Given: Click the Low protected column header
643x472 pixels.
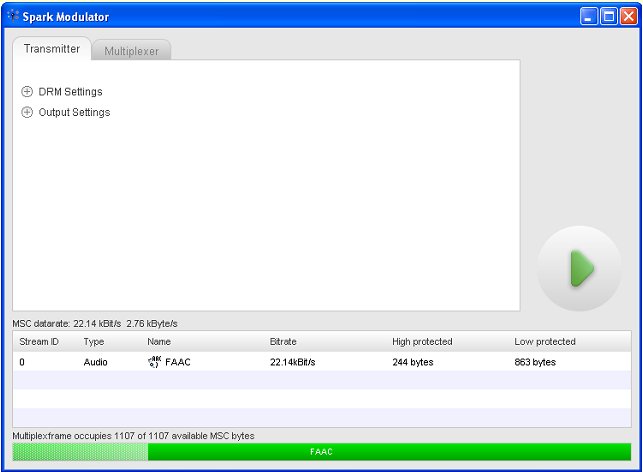Looking at the screenshot, I should (x=545, y=342).
